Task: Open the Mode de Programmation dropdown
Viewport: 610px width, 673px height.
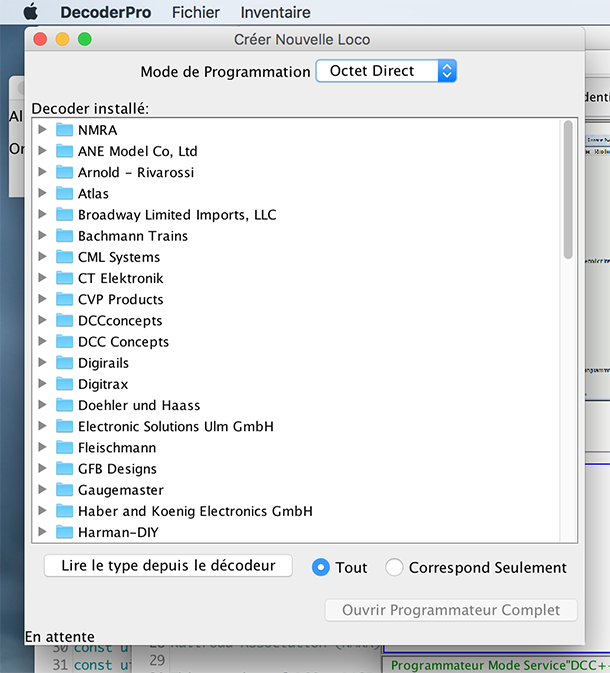Action: point(386,71)
